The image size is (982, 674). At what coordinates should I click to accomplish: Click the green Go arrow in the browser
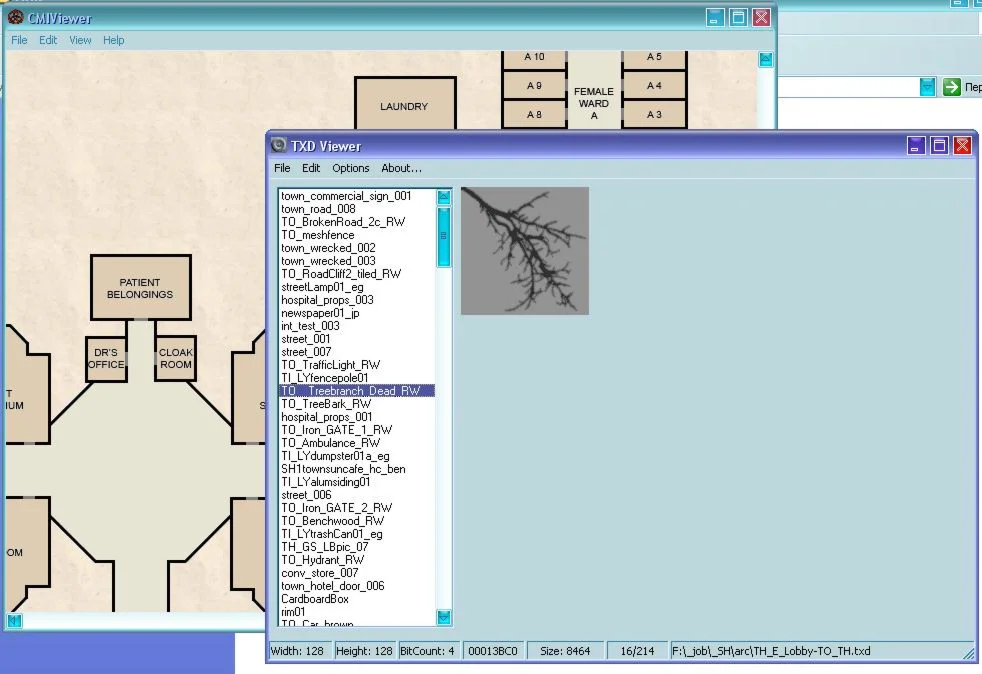coord(951,87)
